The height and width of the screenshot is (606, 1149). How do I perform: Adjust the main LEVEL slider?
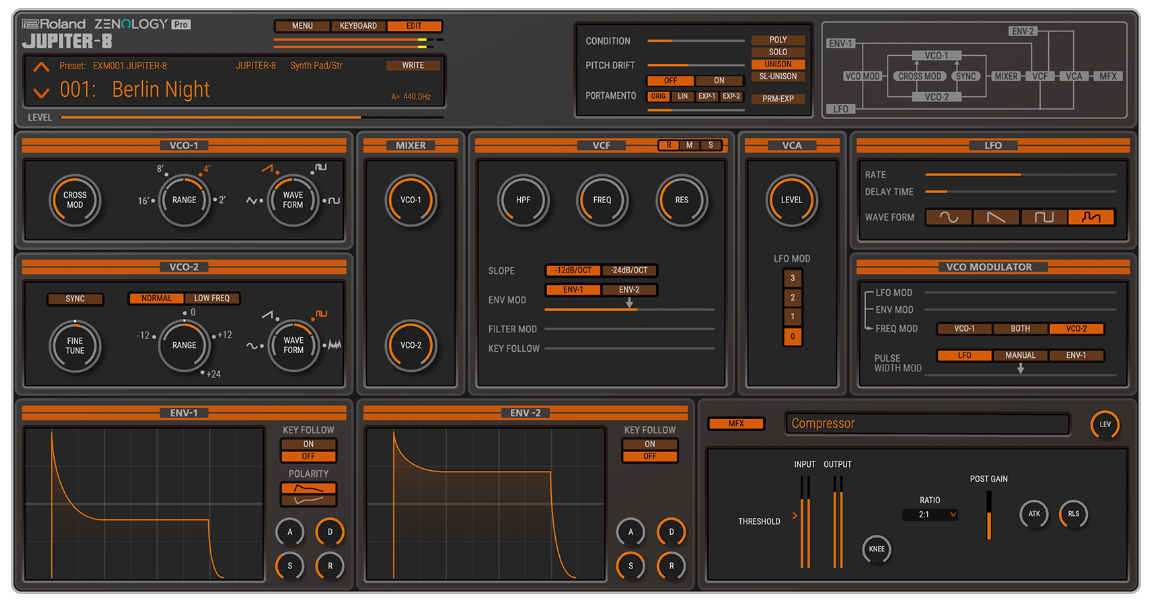252,117
